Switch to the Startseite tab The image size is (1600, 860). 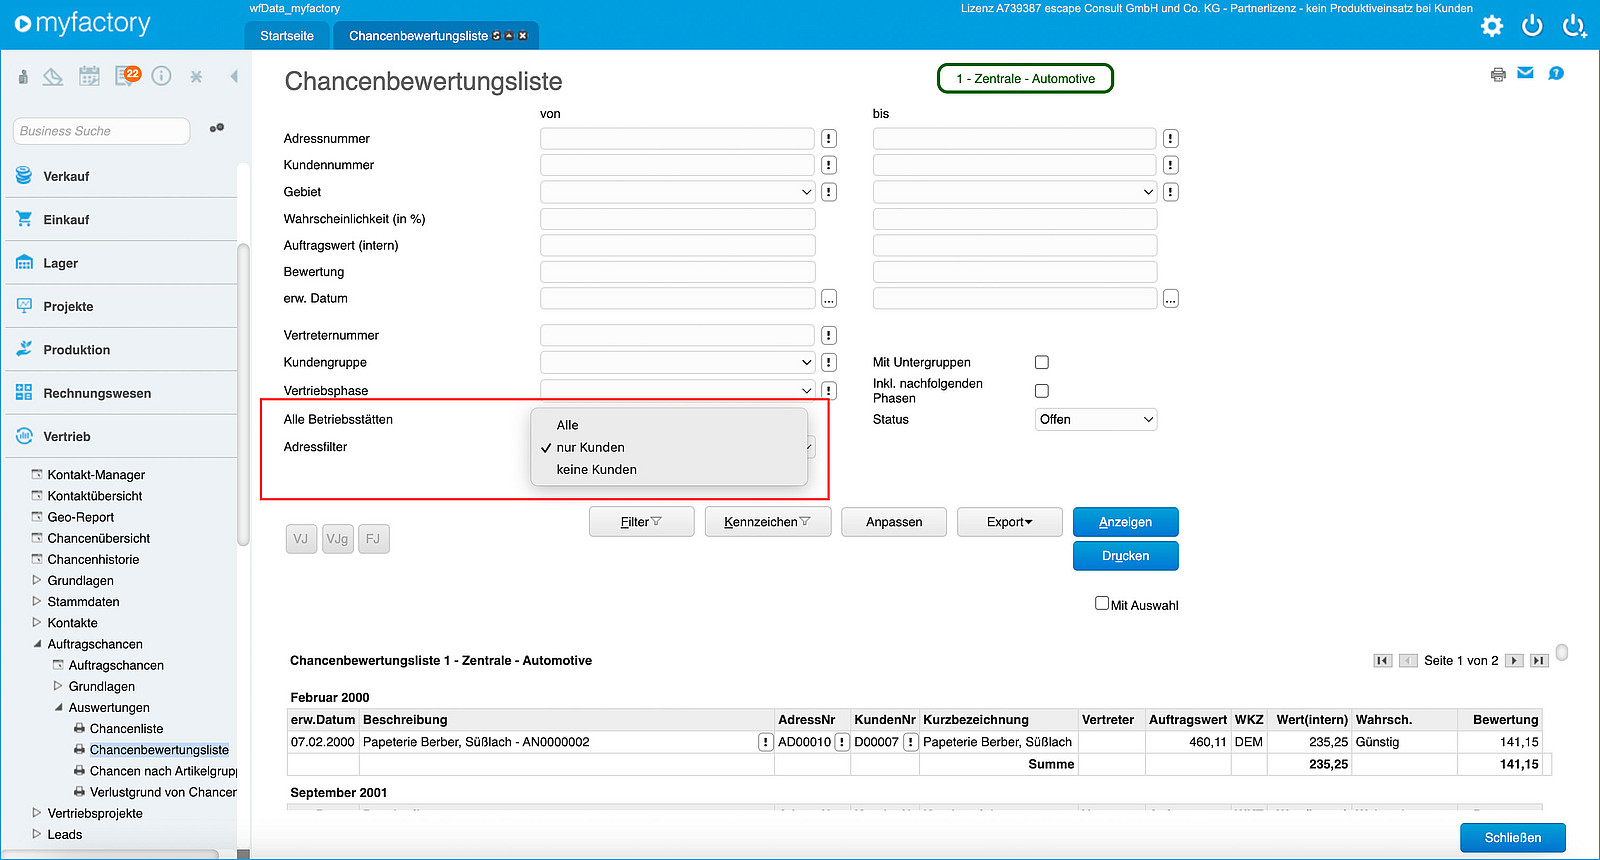point(287,36)
